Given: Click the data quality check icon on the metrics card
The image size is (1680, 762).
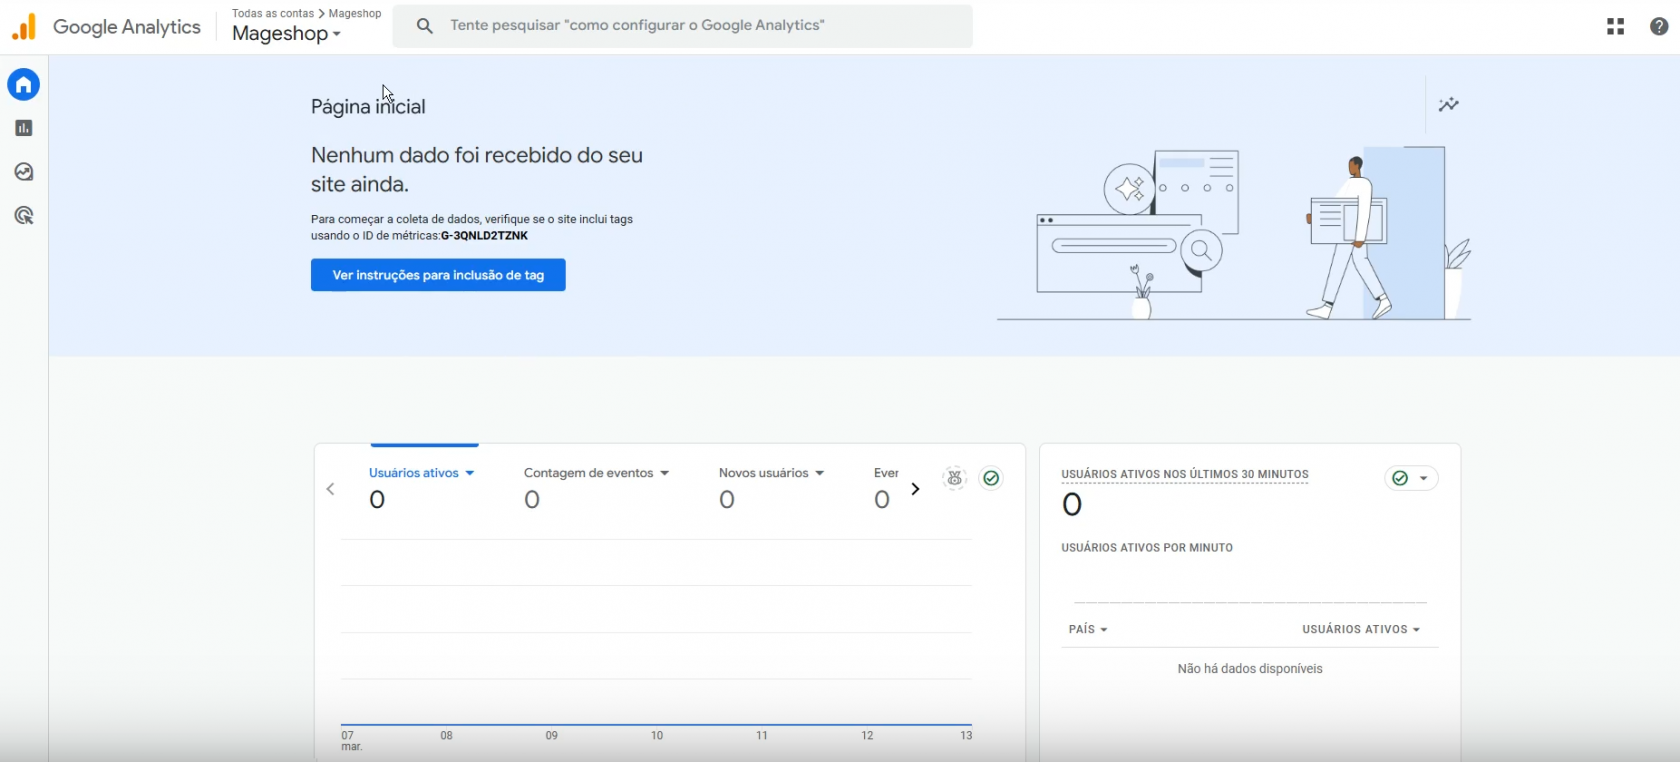Looking at the screenshot, I should (991, 478).
